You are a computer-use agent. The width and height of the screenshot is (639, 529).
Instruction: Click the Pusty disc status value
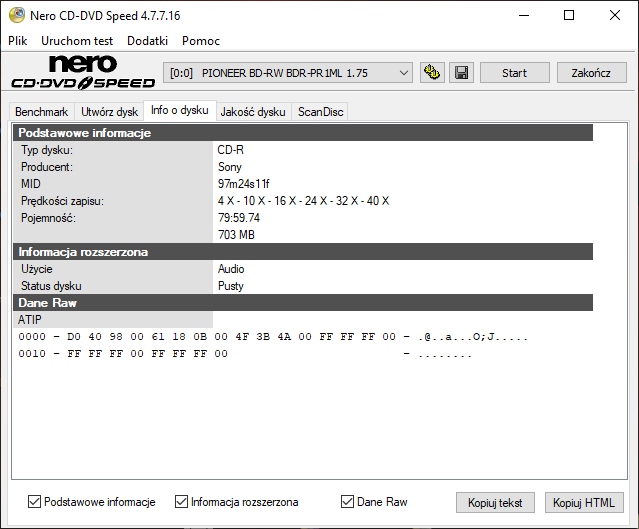coord(231,286)
